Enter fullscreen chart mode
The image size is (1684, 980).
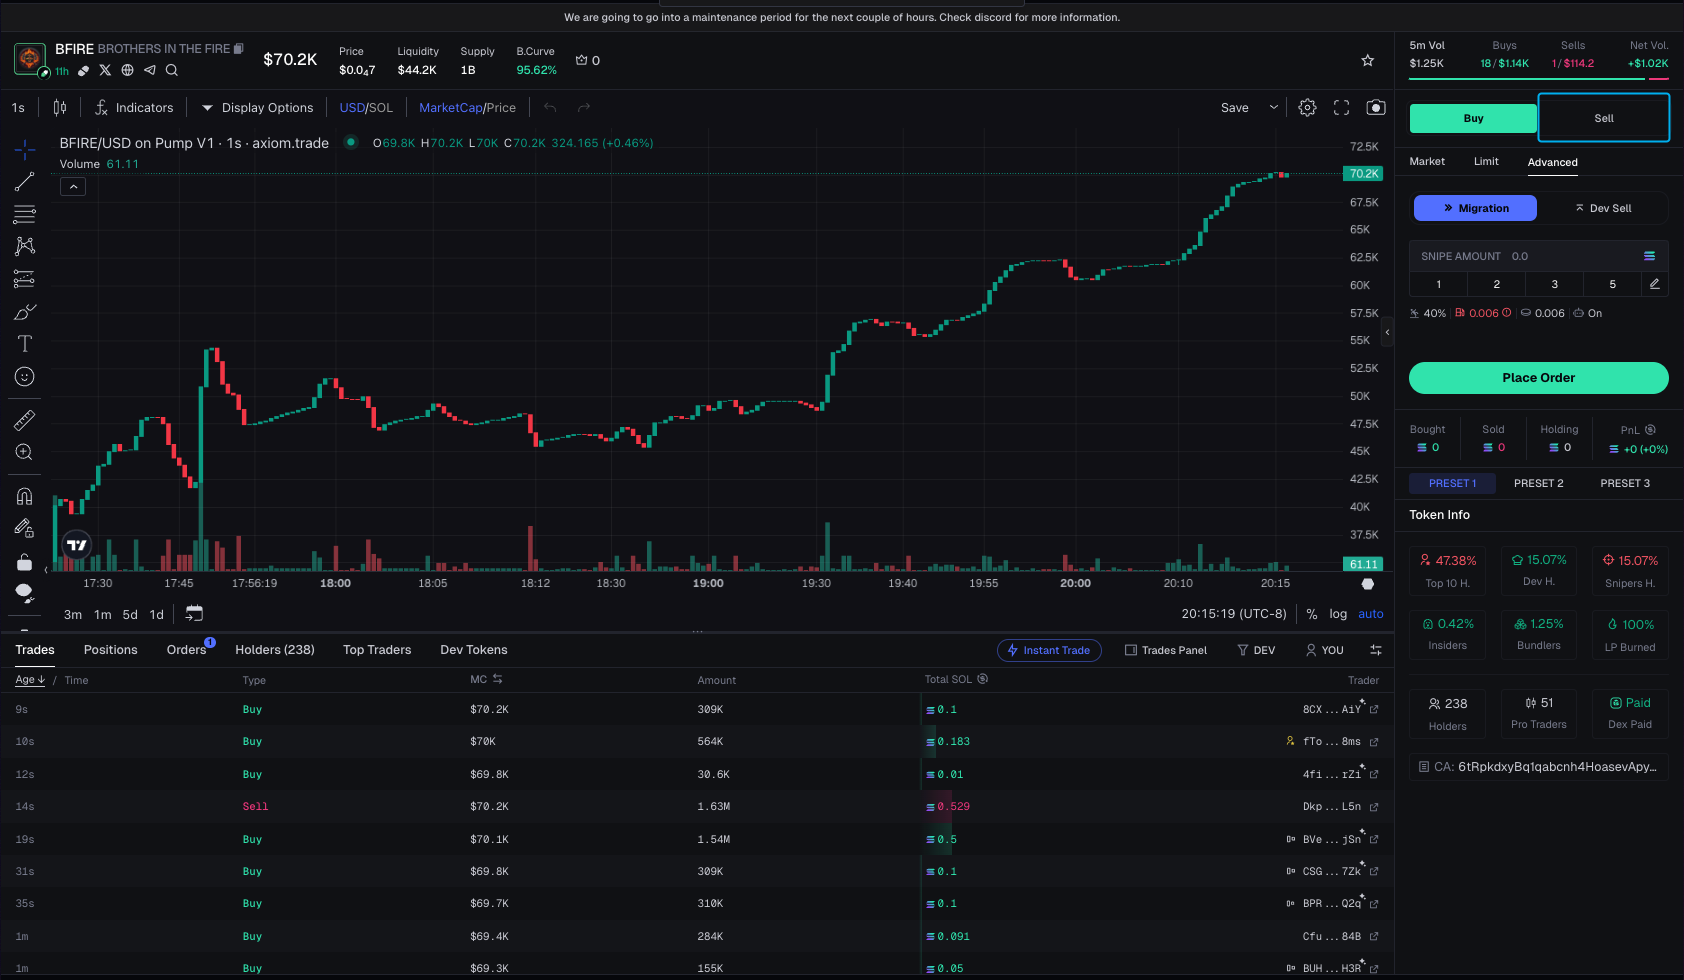(1341, 108)
